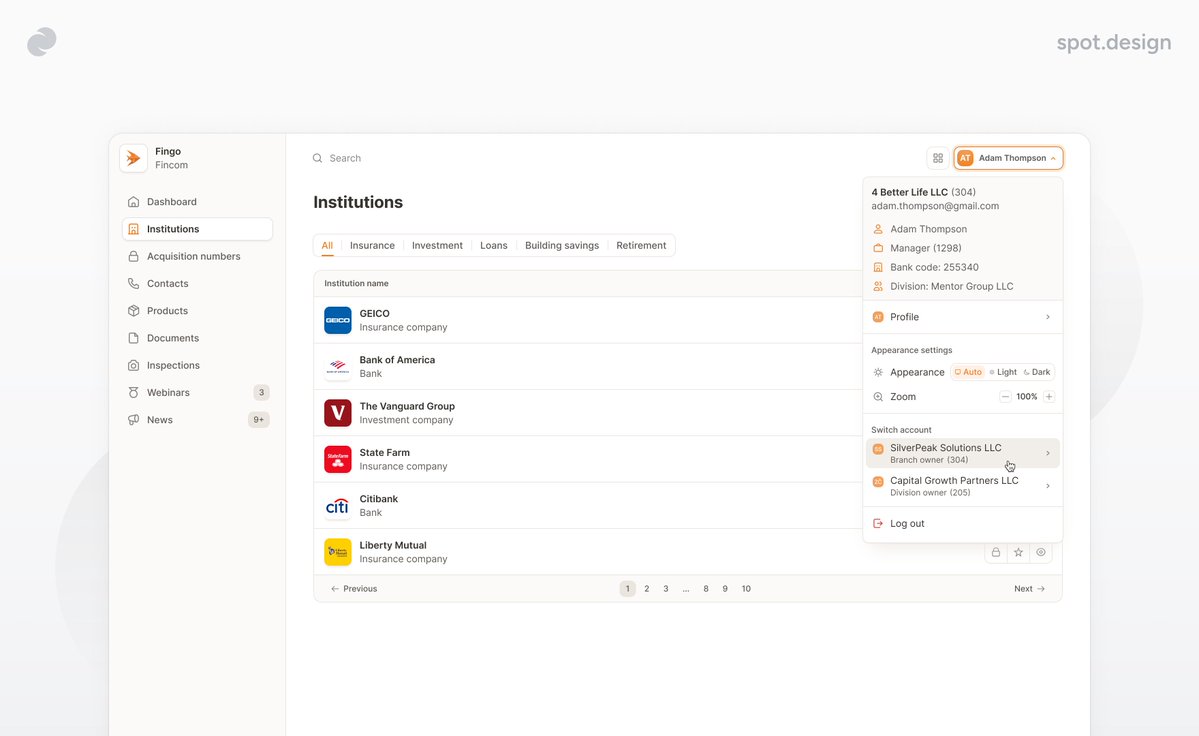Click The Vanguard Group logo
Screen dimensions: 1199x736
(338, 413)
